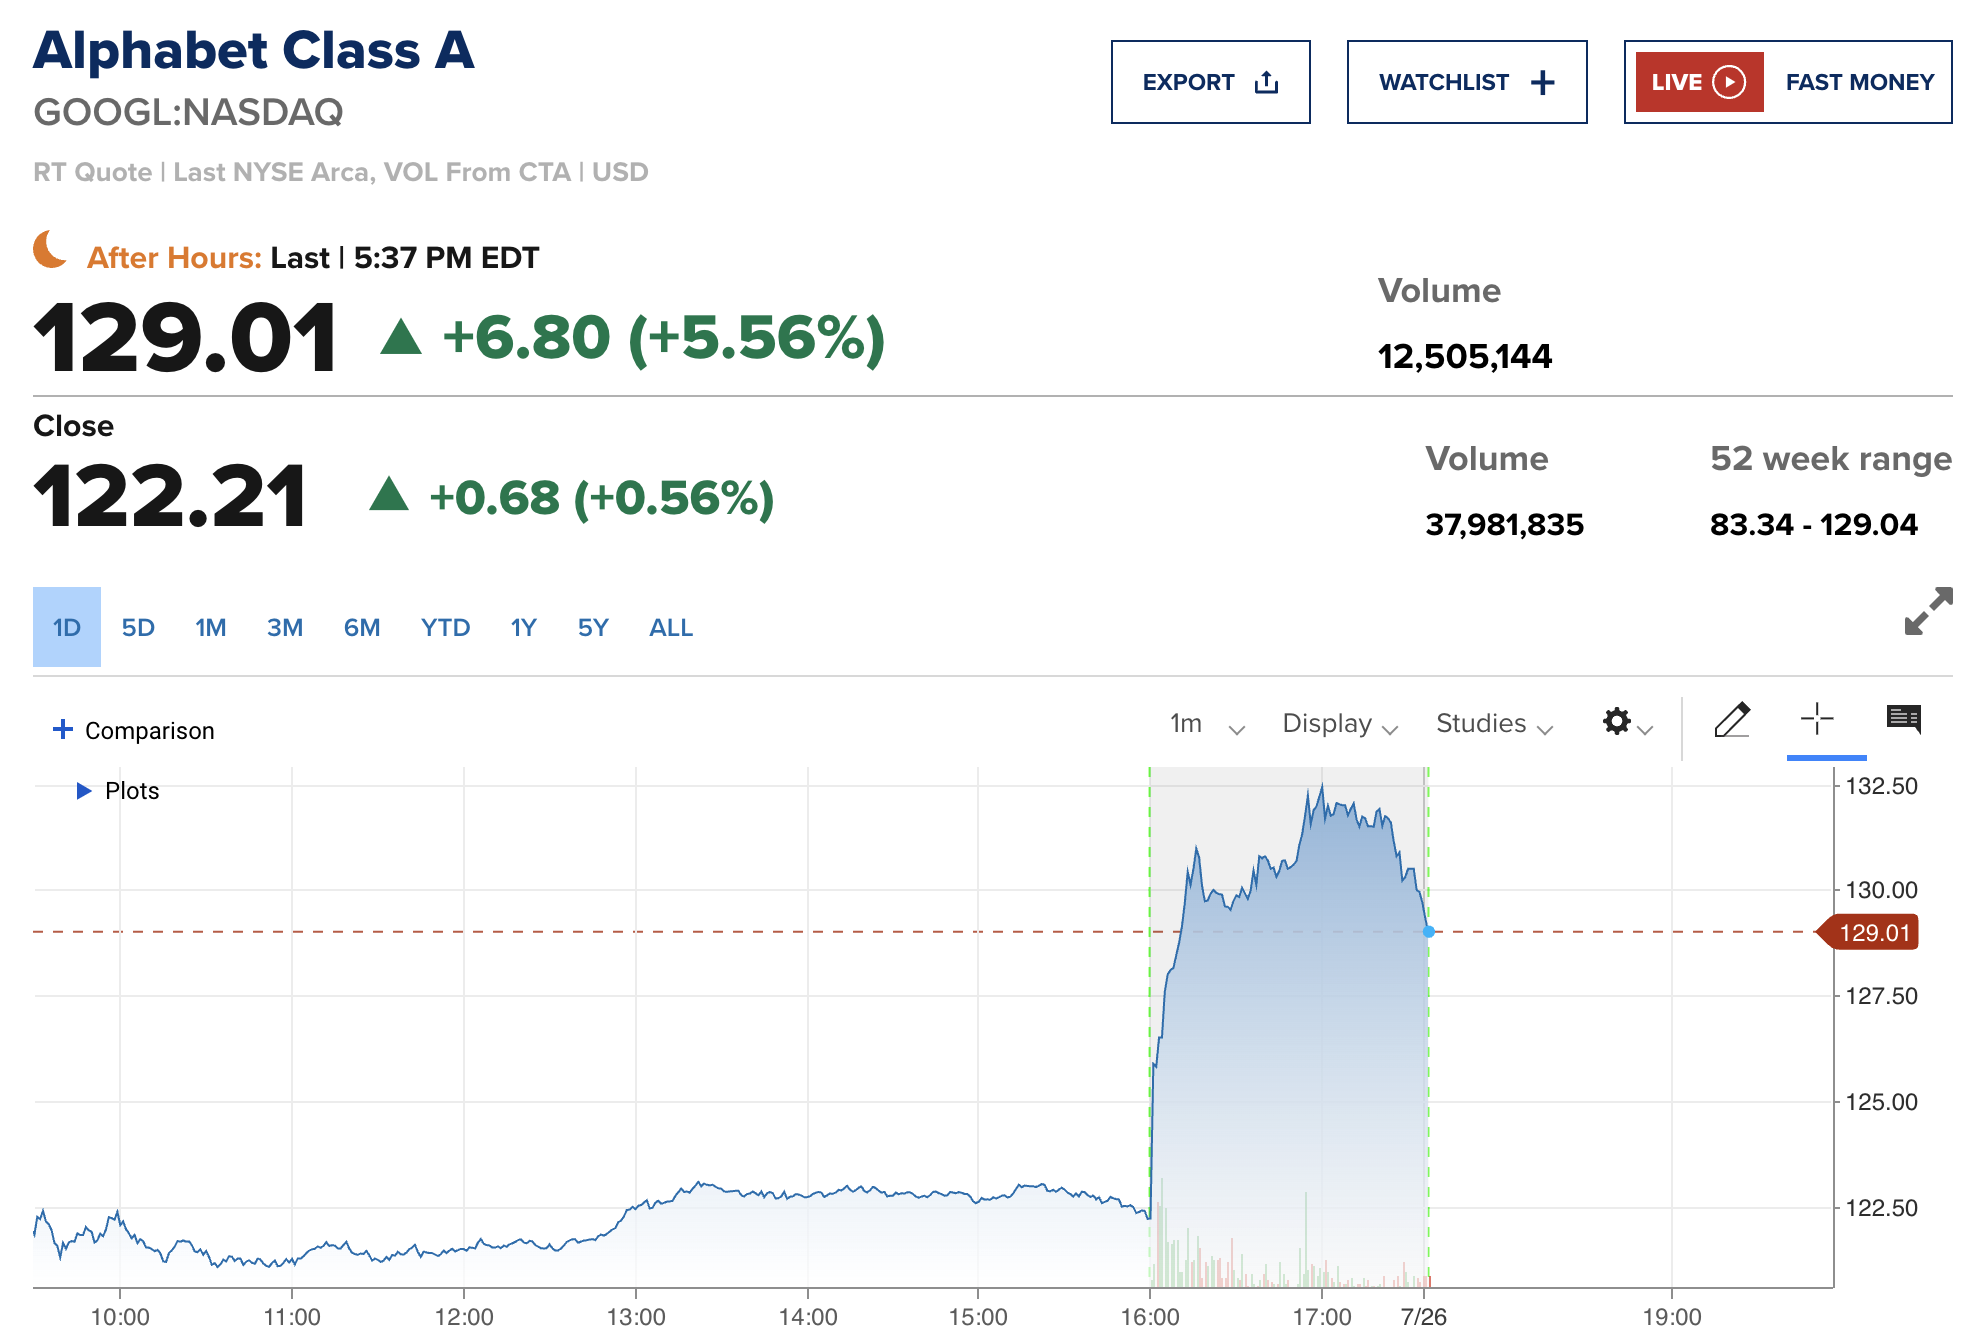The height and width of the screenshot is (1344, 1962).
Task: Open the chart comments icon
Action: point(1903,719)
